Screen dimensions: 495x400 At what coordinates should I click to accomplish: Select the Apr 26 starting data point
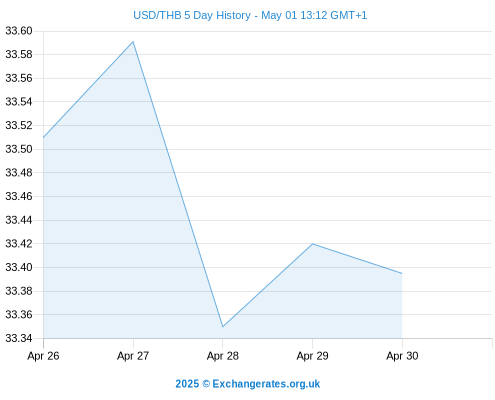coord(44,137)
